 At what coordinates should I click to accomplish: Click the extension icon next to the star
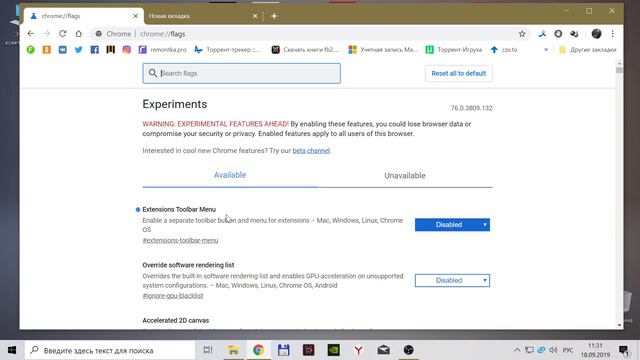click(542, 34)
